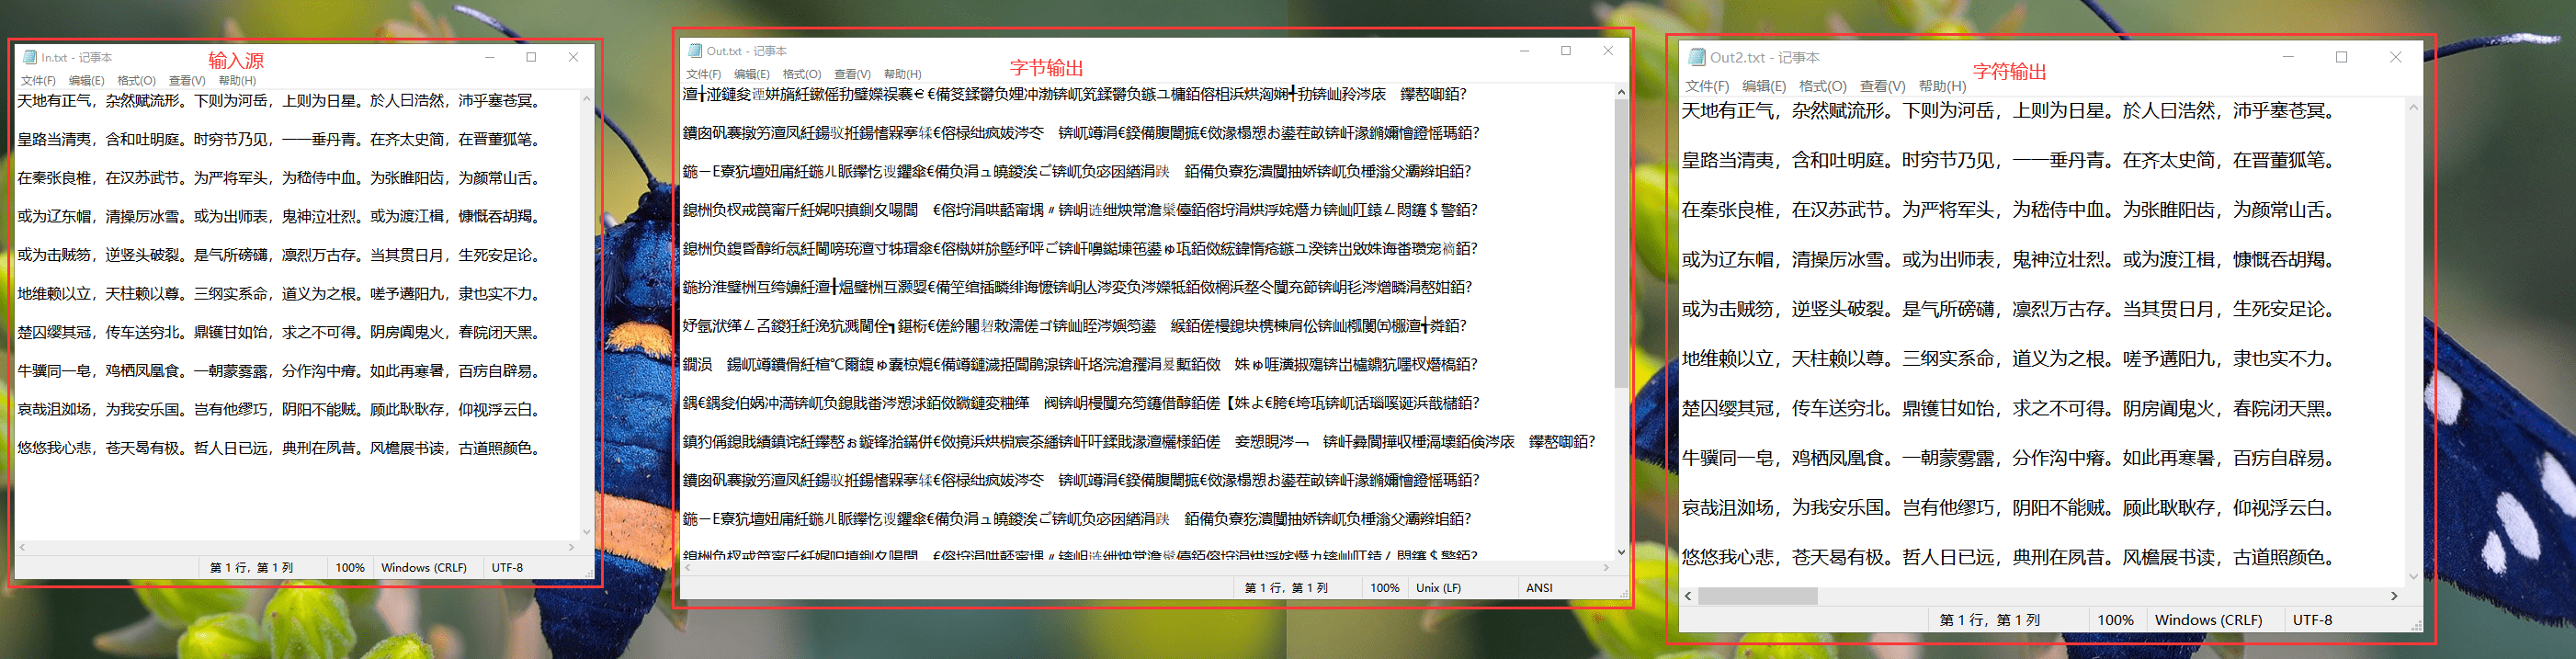Image resolution: width=2576 pixels, height=659 pixels.
Task: Open 编辑(E) menu in Out.txt window
Action: [751, 74]
